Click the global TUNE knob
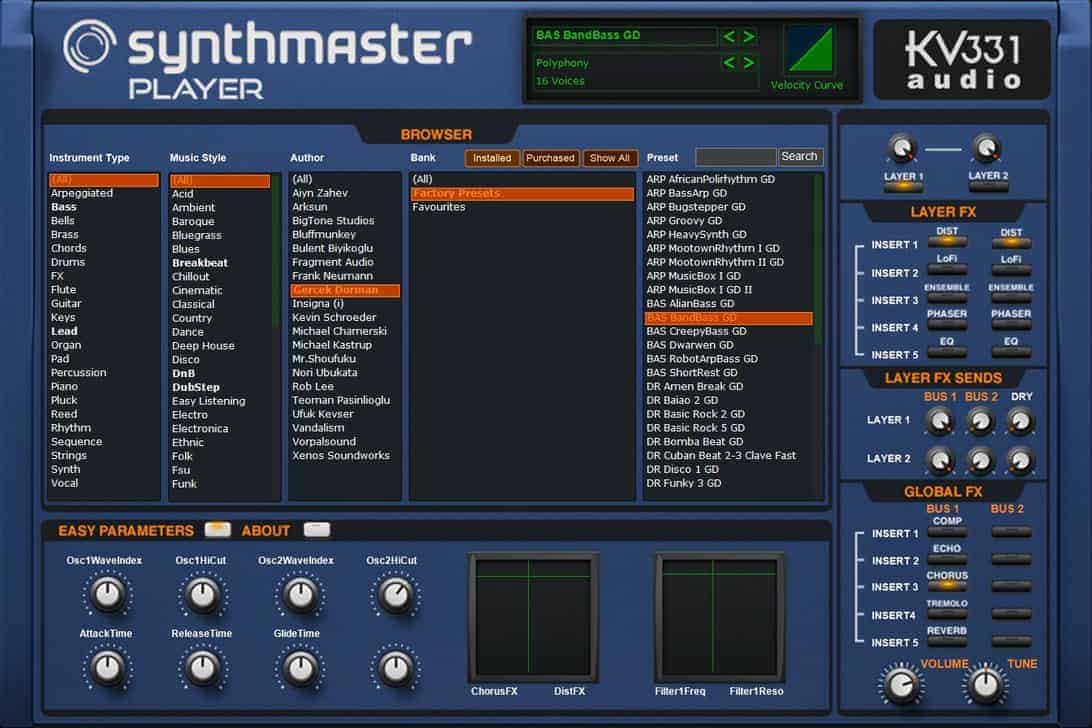The height and width of the screenshot is (728, 1092). click(985, 685)
